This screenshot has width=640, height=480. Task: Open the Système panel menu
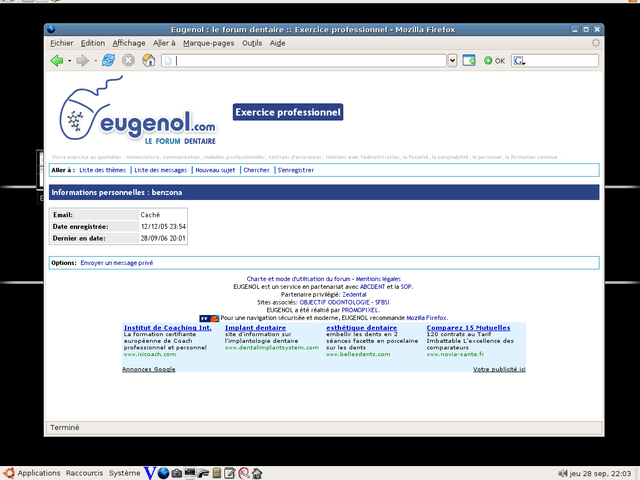pos(124,473)
